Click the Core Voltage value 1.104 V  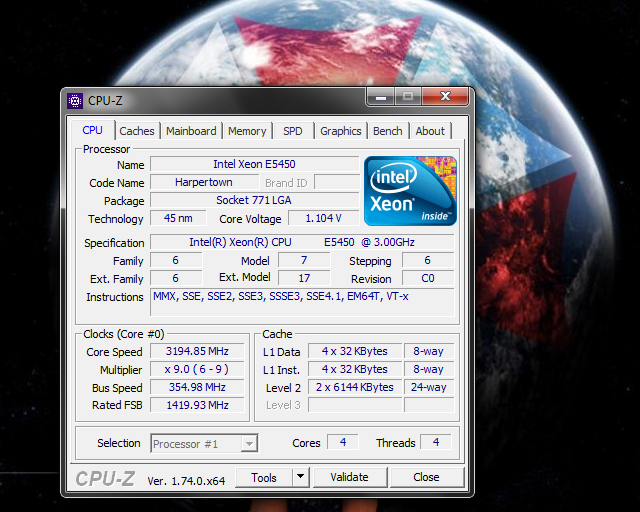tap(323, 218)
